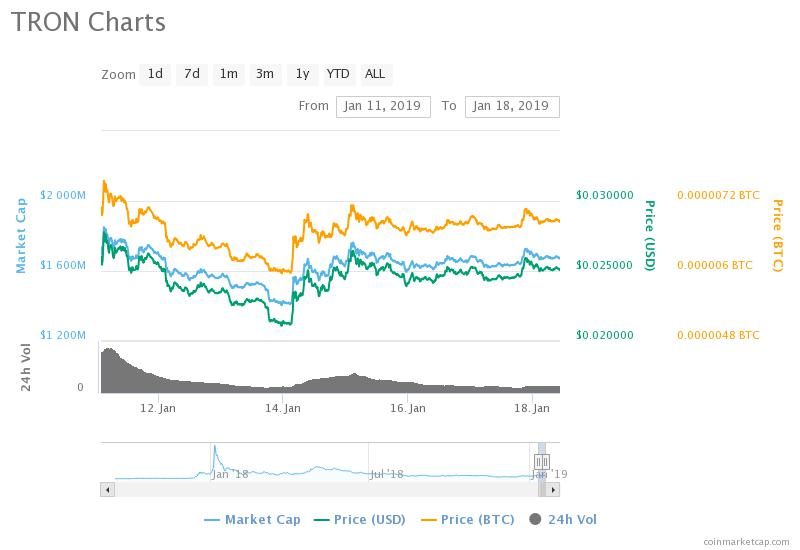Click the volume peak near 12. Jan
Screen dimensions: 800x550
109,352
